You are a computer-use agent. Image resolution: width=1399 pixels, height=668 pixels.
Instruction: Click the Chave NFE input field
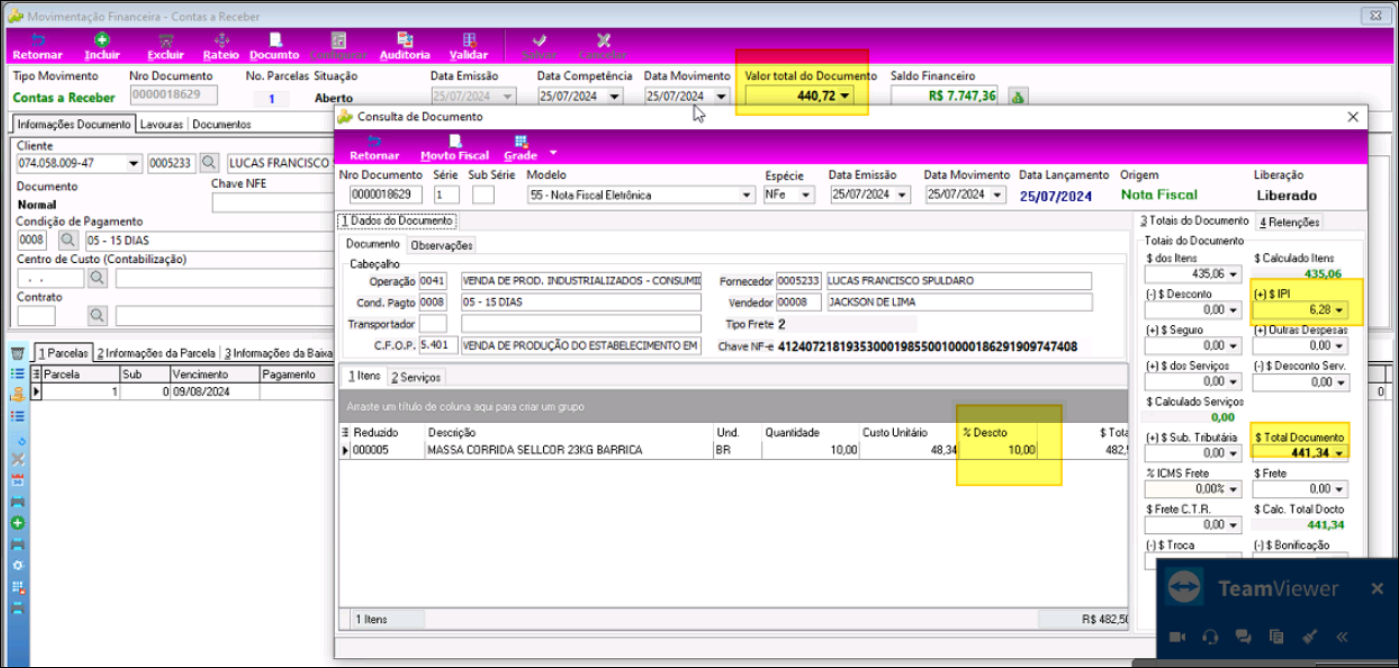[x=273, y=204]
